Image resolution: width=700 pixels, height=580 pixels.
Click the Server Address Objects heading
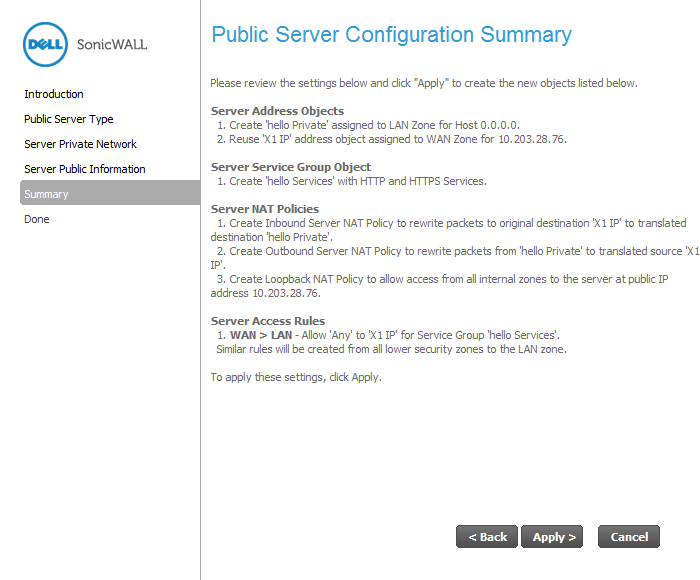coord(277,111)
